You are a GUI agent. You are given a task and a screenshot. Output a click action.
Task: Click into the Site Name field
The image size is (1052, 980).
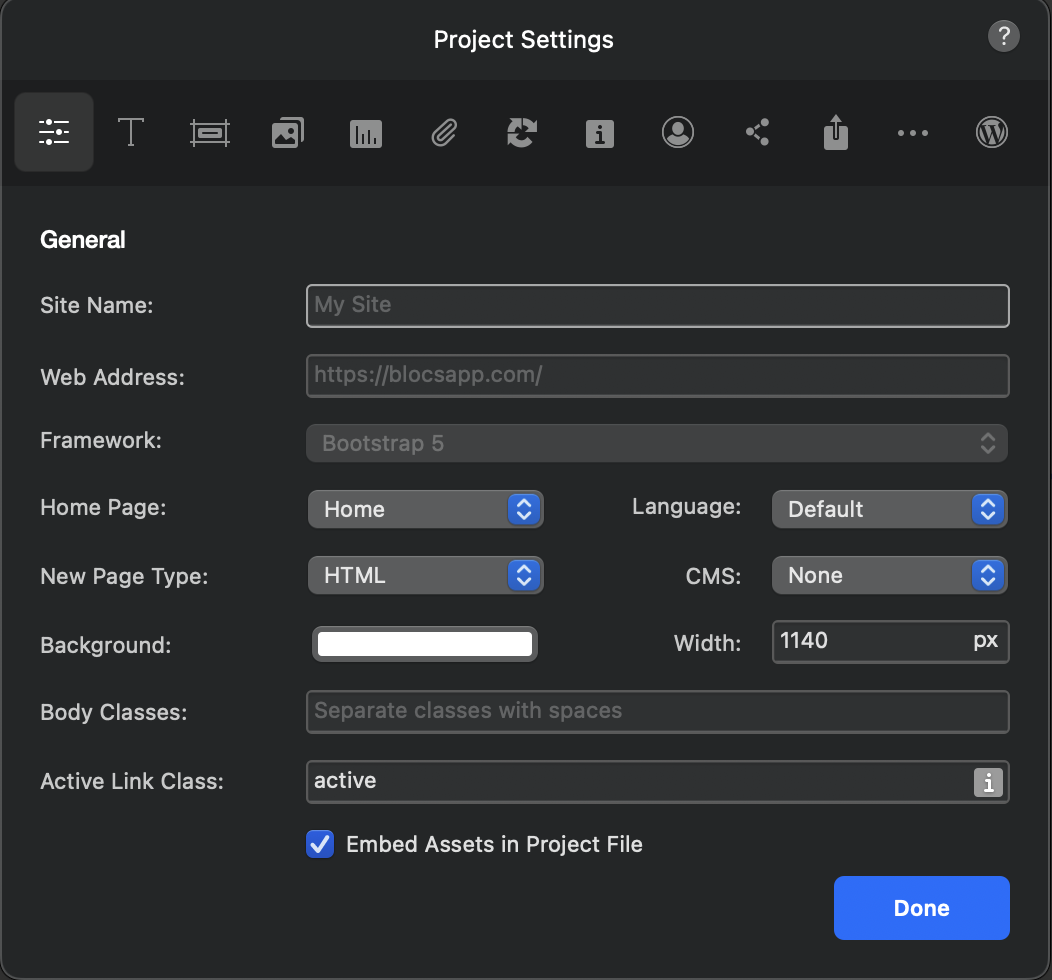[657, 305]
